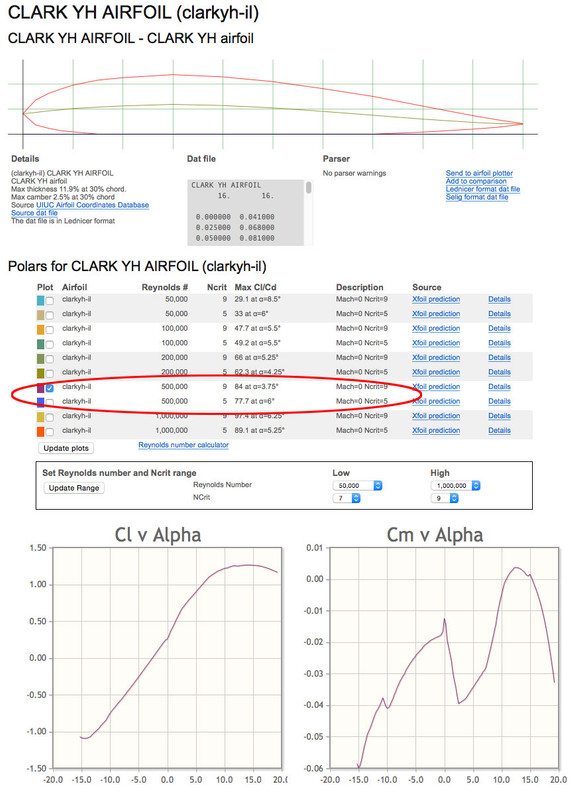Click the Clark YH airfoil profile plot

tap(273, 105)
